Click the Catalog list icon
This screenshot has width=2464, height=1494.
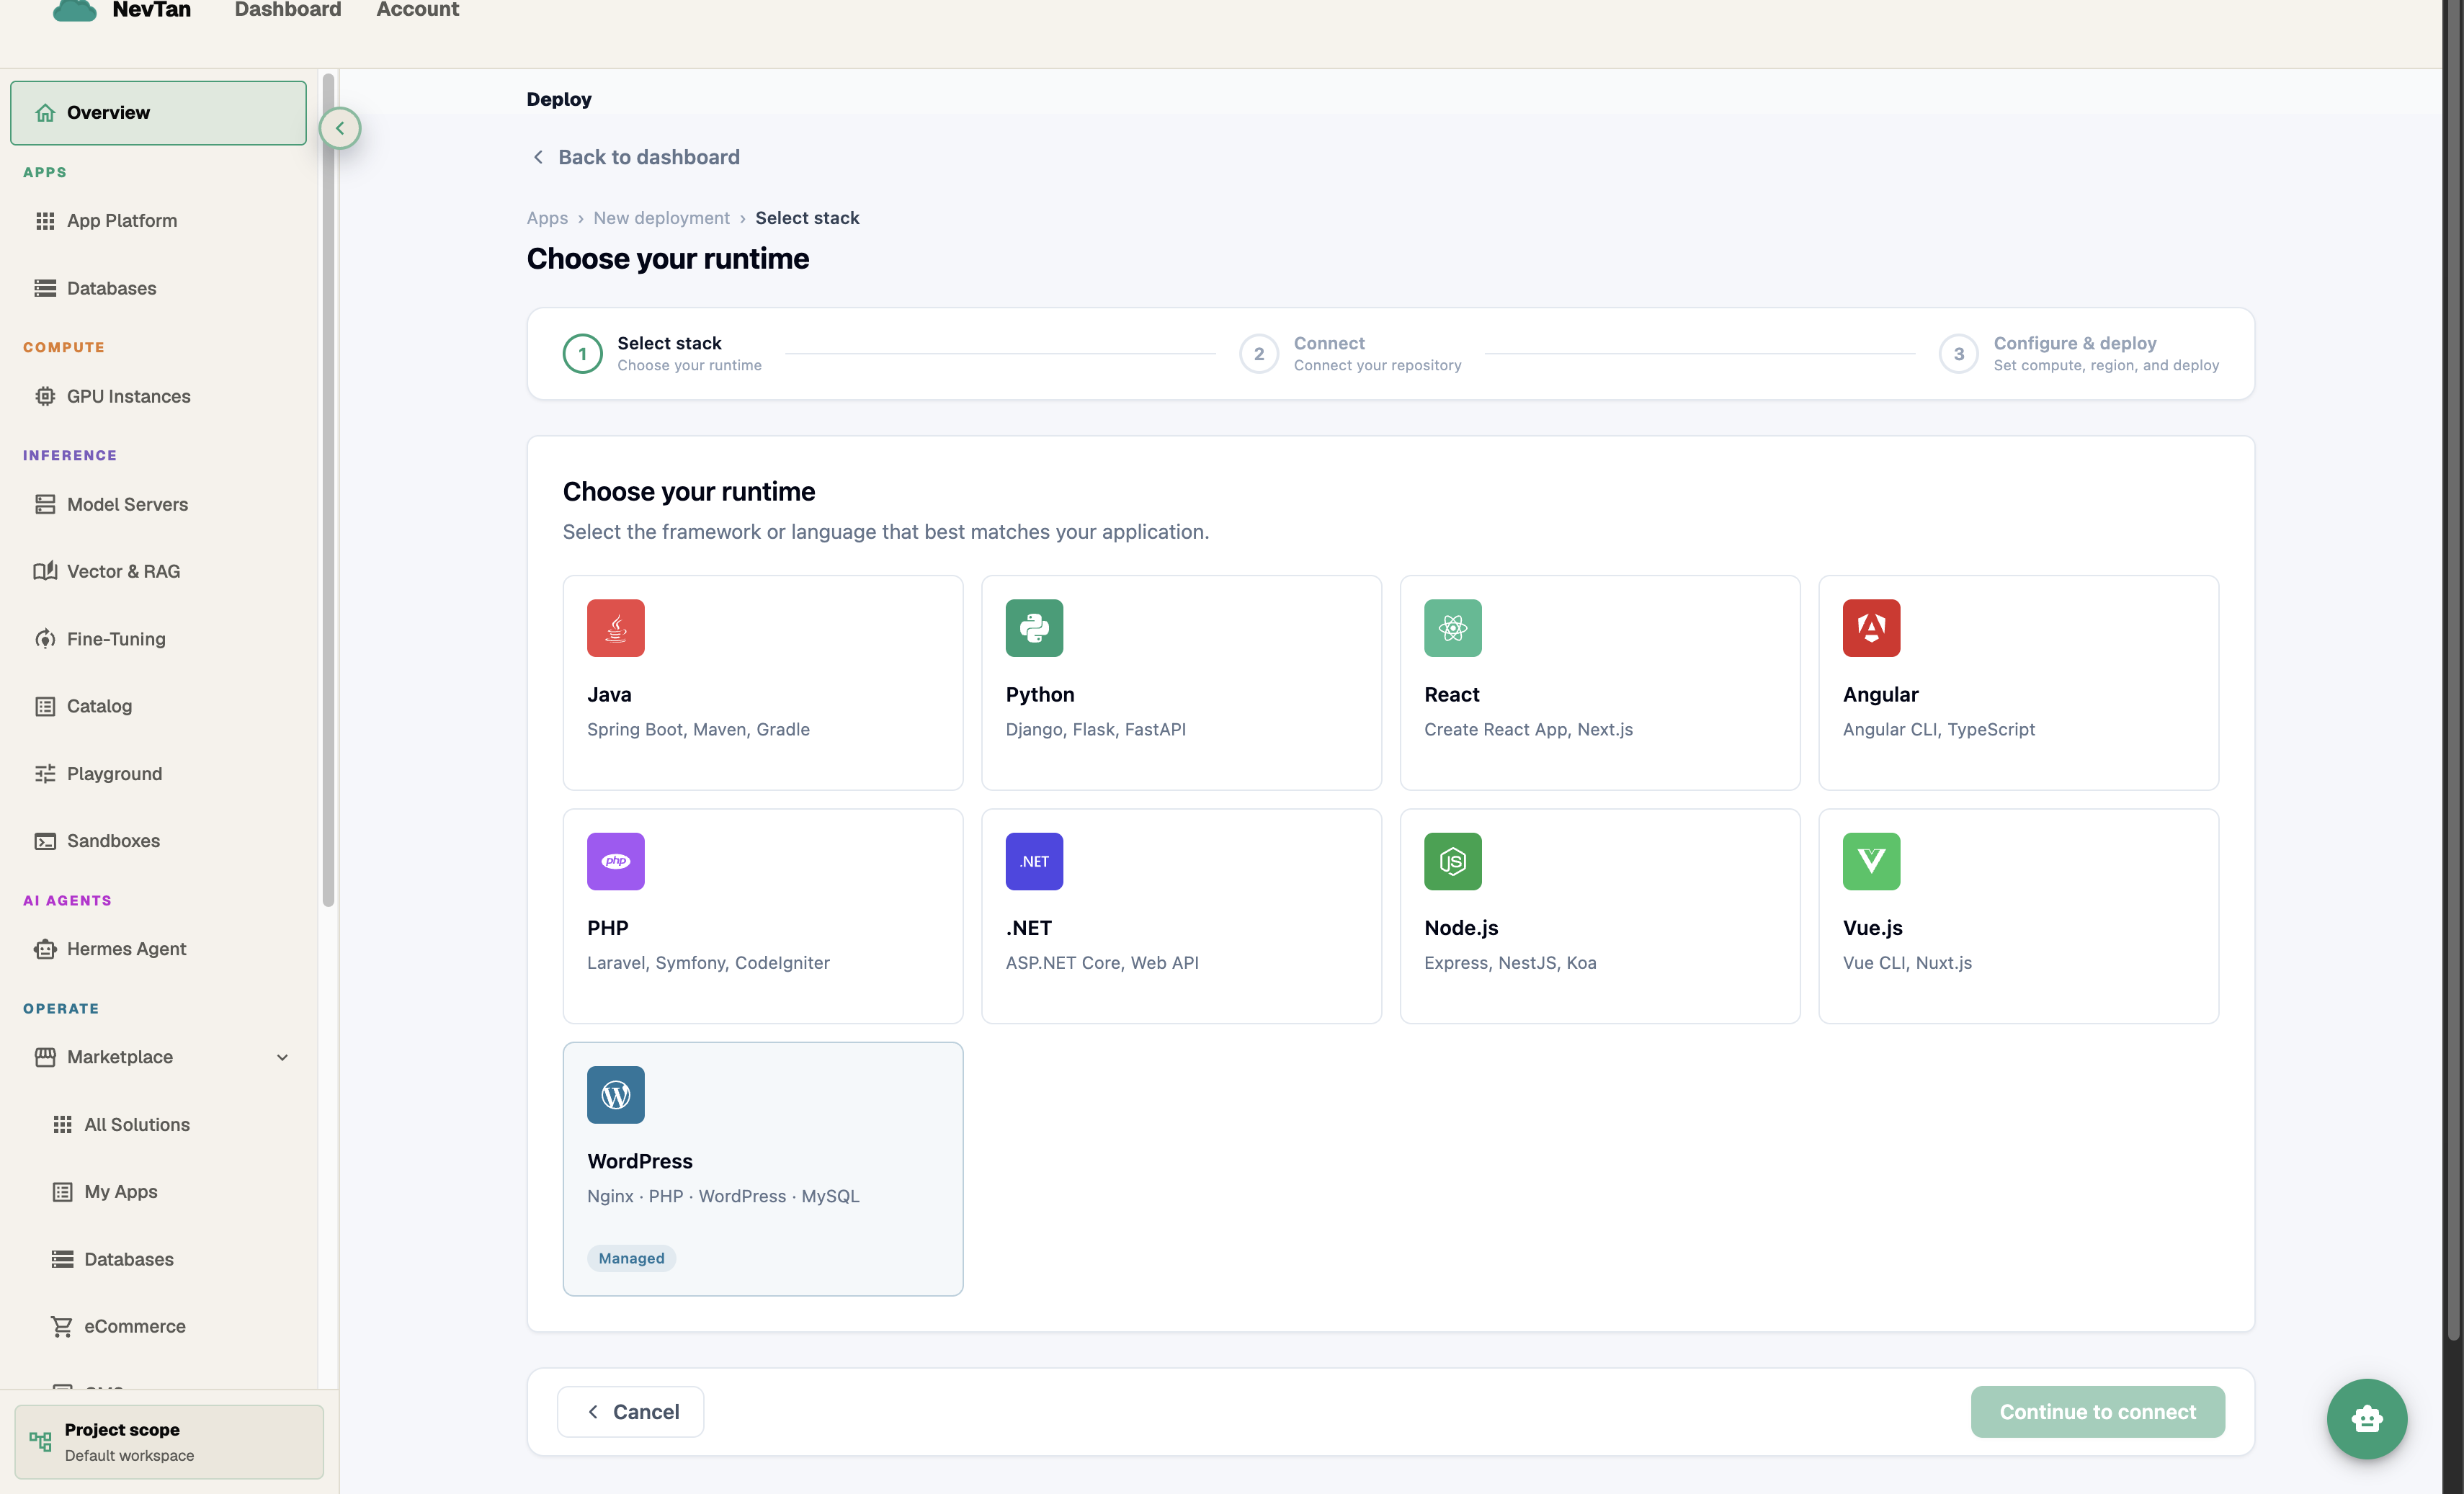[45, 706]
